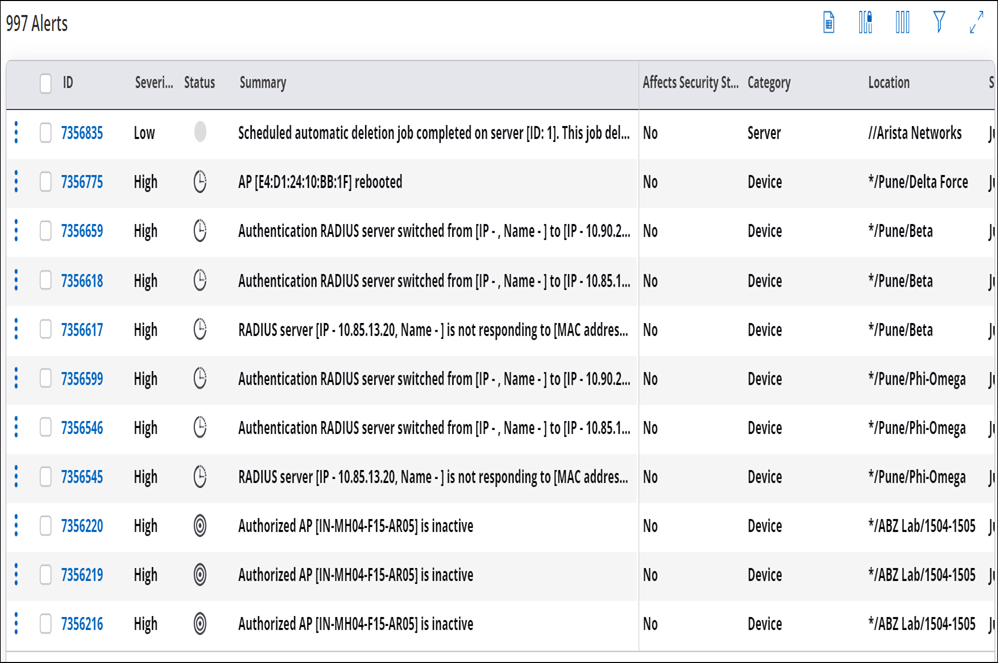Expand the alerts table to full screen
The width and height of the screenshot is (999, 663).
tap(976, 23)
